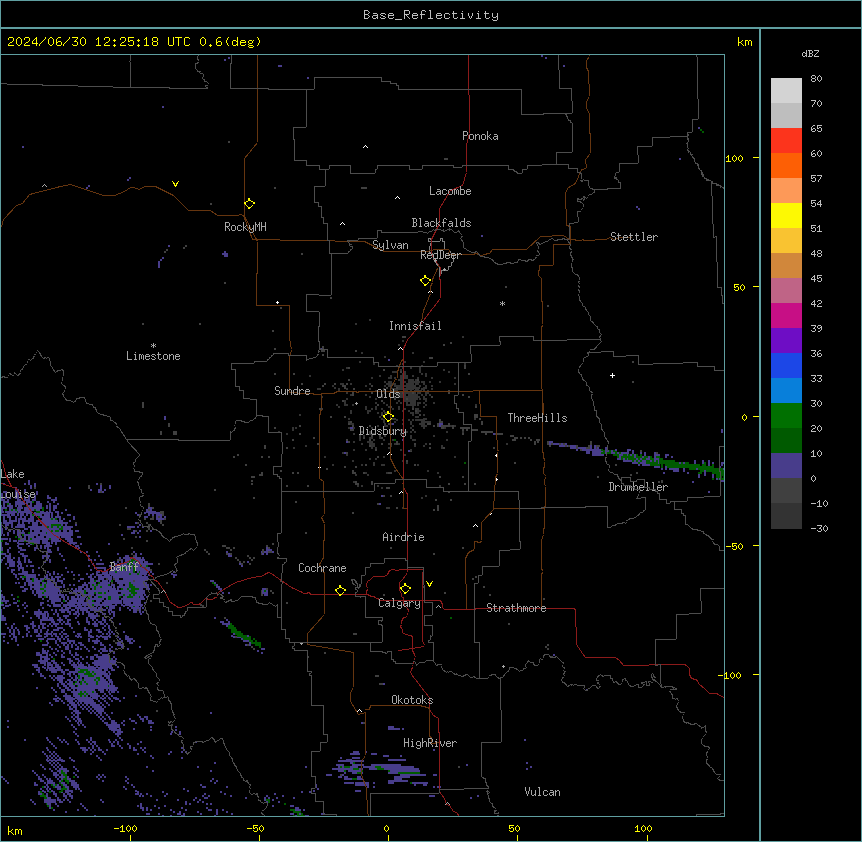The height and width of the screenshot is (842, 862).
Task: Click the -30 dBZ legend value
Action: pos(819,528)
